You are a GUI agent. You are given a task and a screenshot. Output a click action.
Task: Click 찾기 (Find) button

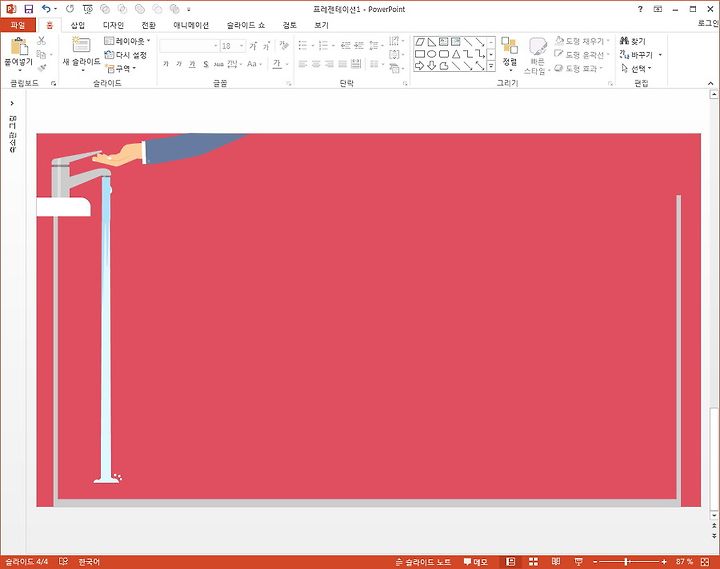(633, 41)
